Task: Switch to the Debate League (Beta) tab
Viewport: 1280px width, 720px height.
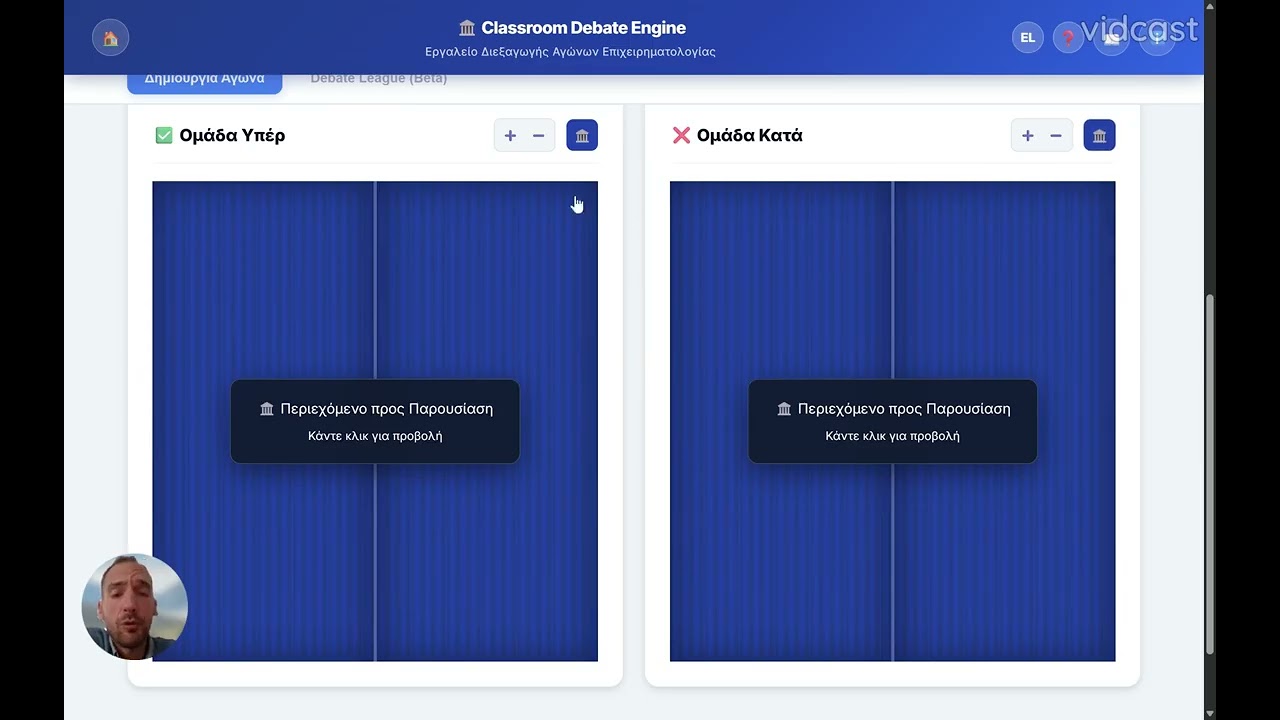Action: pyautogui.click(x=378, y=79)
